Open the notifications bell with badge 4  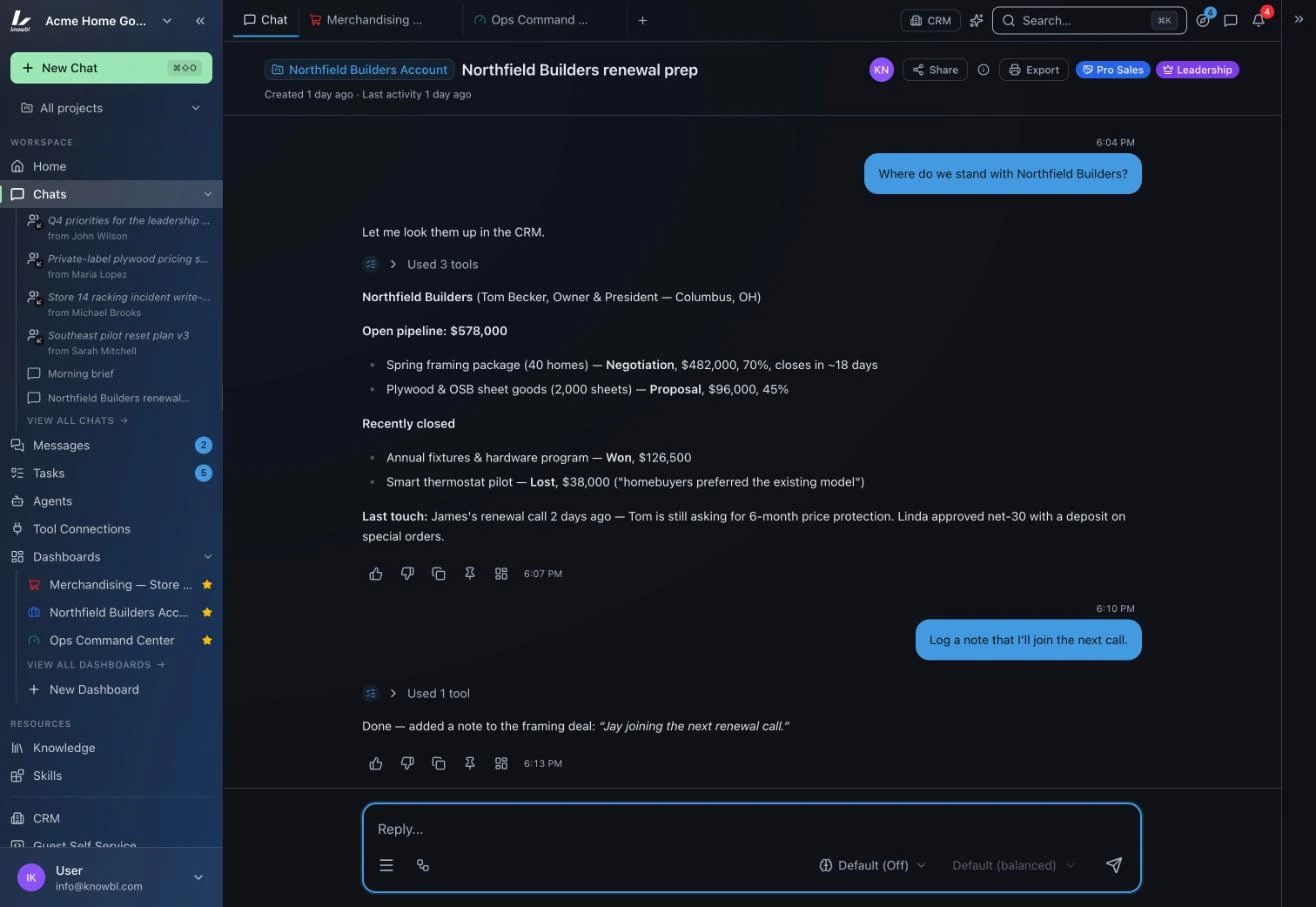coord(1259,20)
